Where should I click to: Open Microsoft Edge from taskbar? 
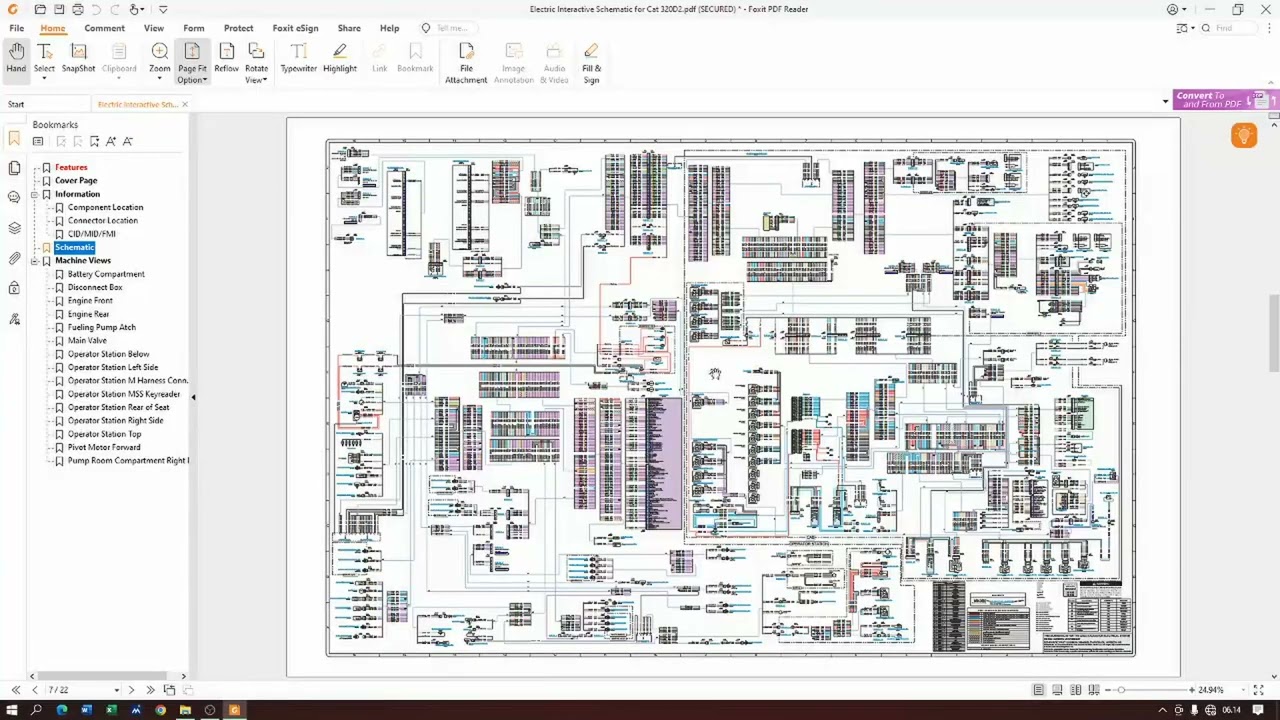point(62,710)
